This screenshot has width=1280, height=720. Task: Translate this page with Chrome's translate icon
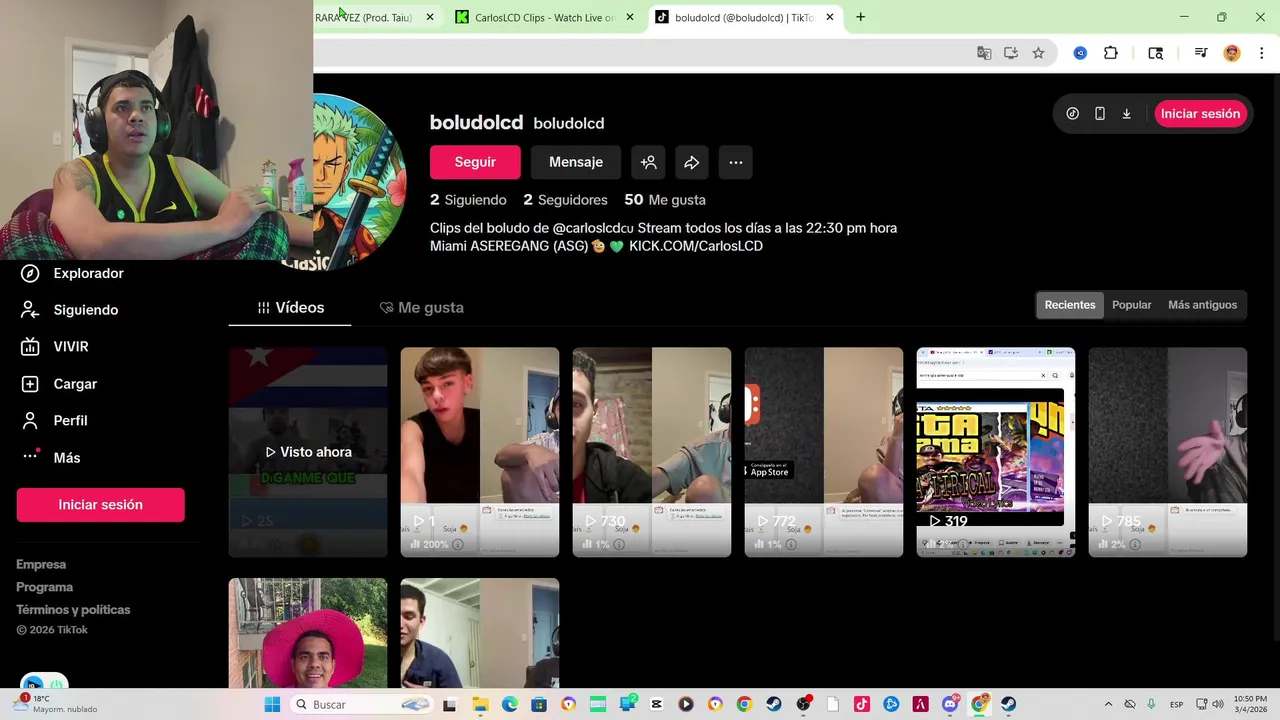click(x=984, y=53)
